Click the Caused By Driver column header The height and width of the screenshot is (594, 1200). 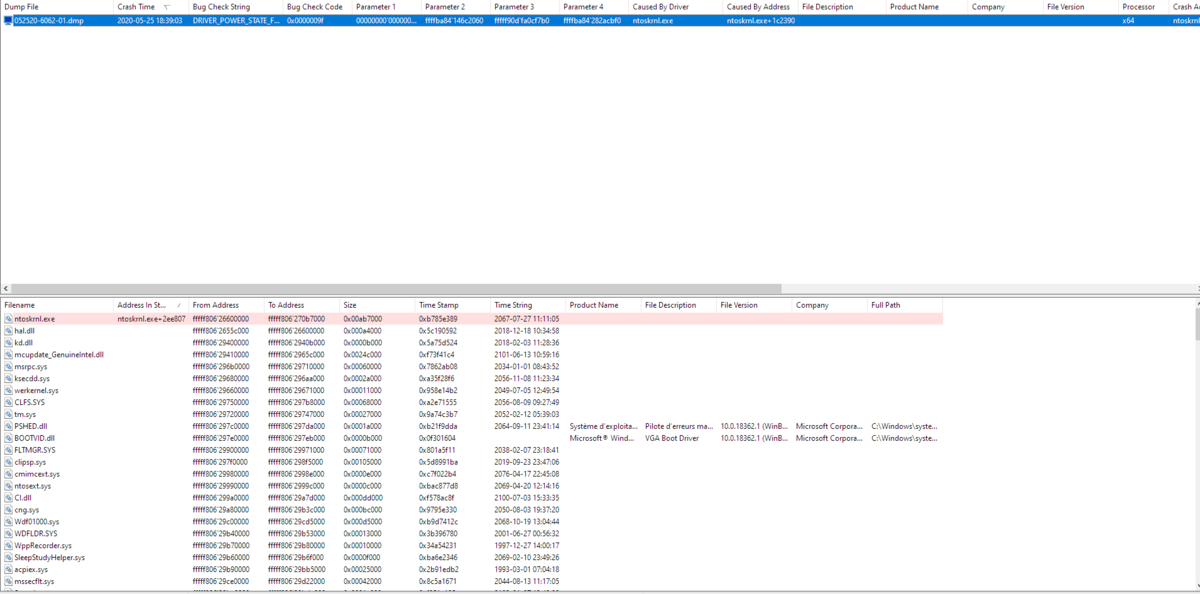coord(677,7)
